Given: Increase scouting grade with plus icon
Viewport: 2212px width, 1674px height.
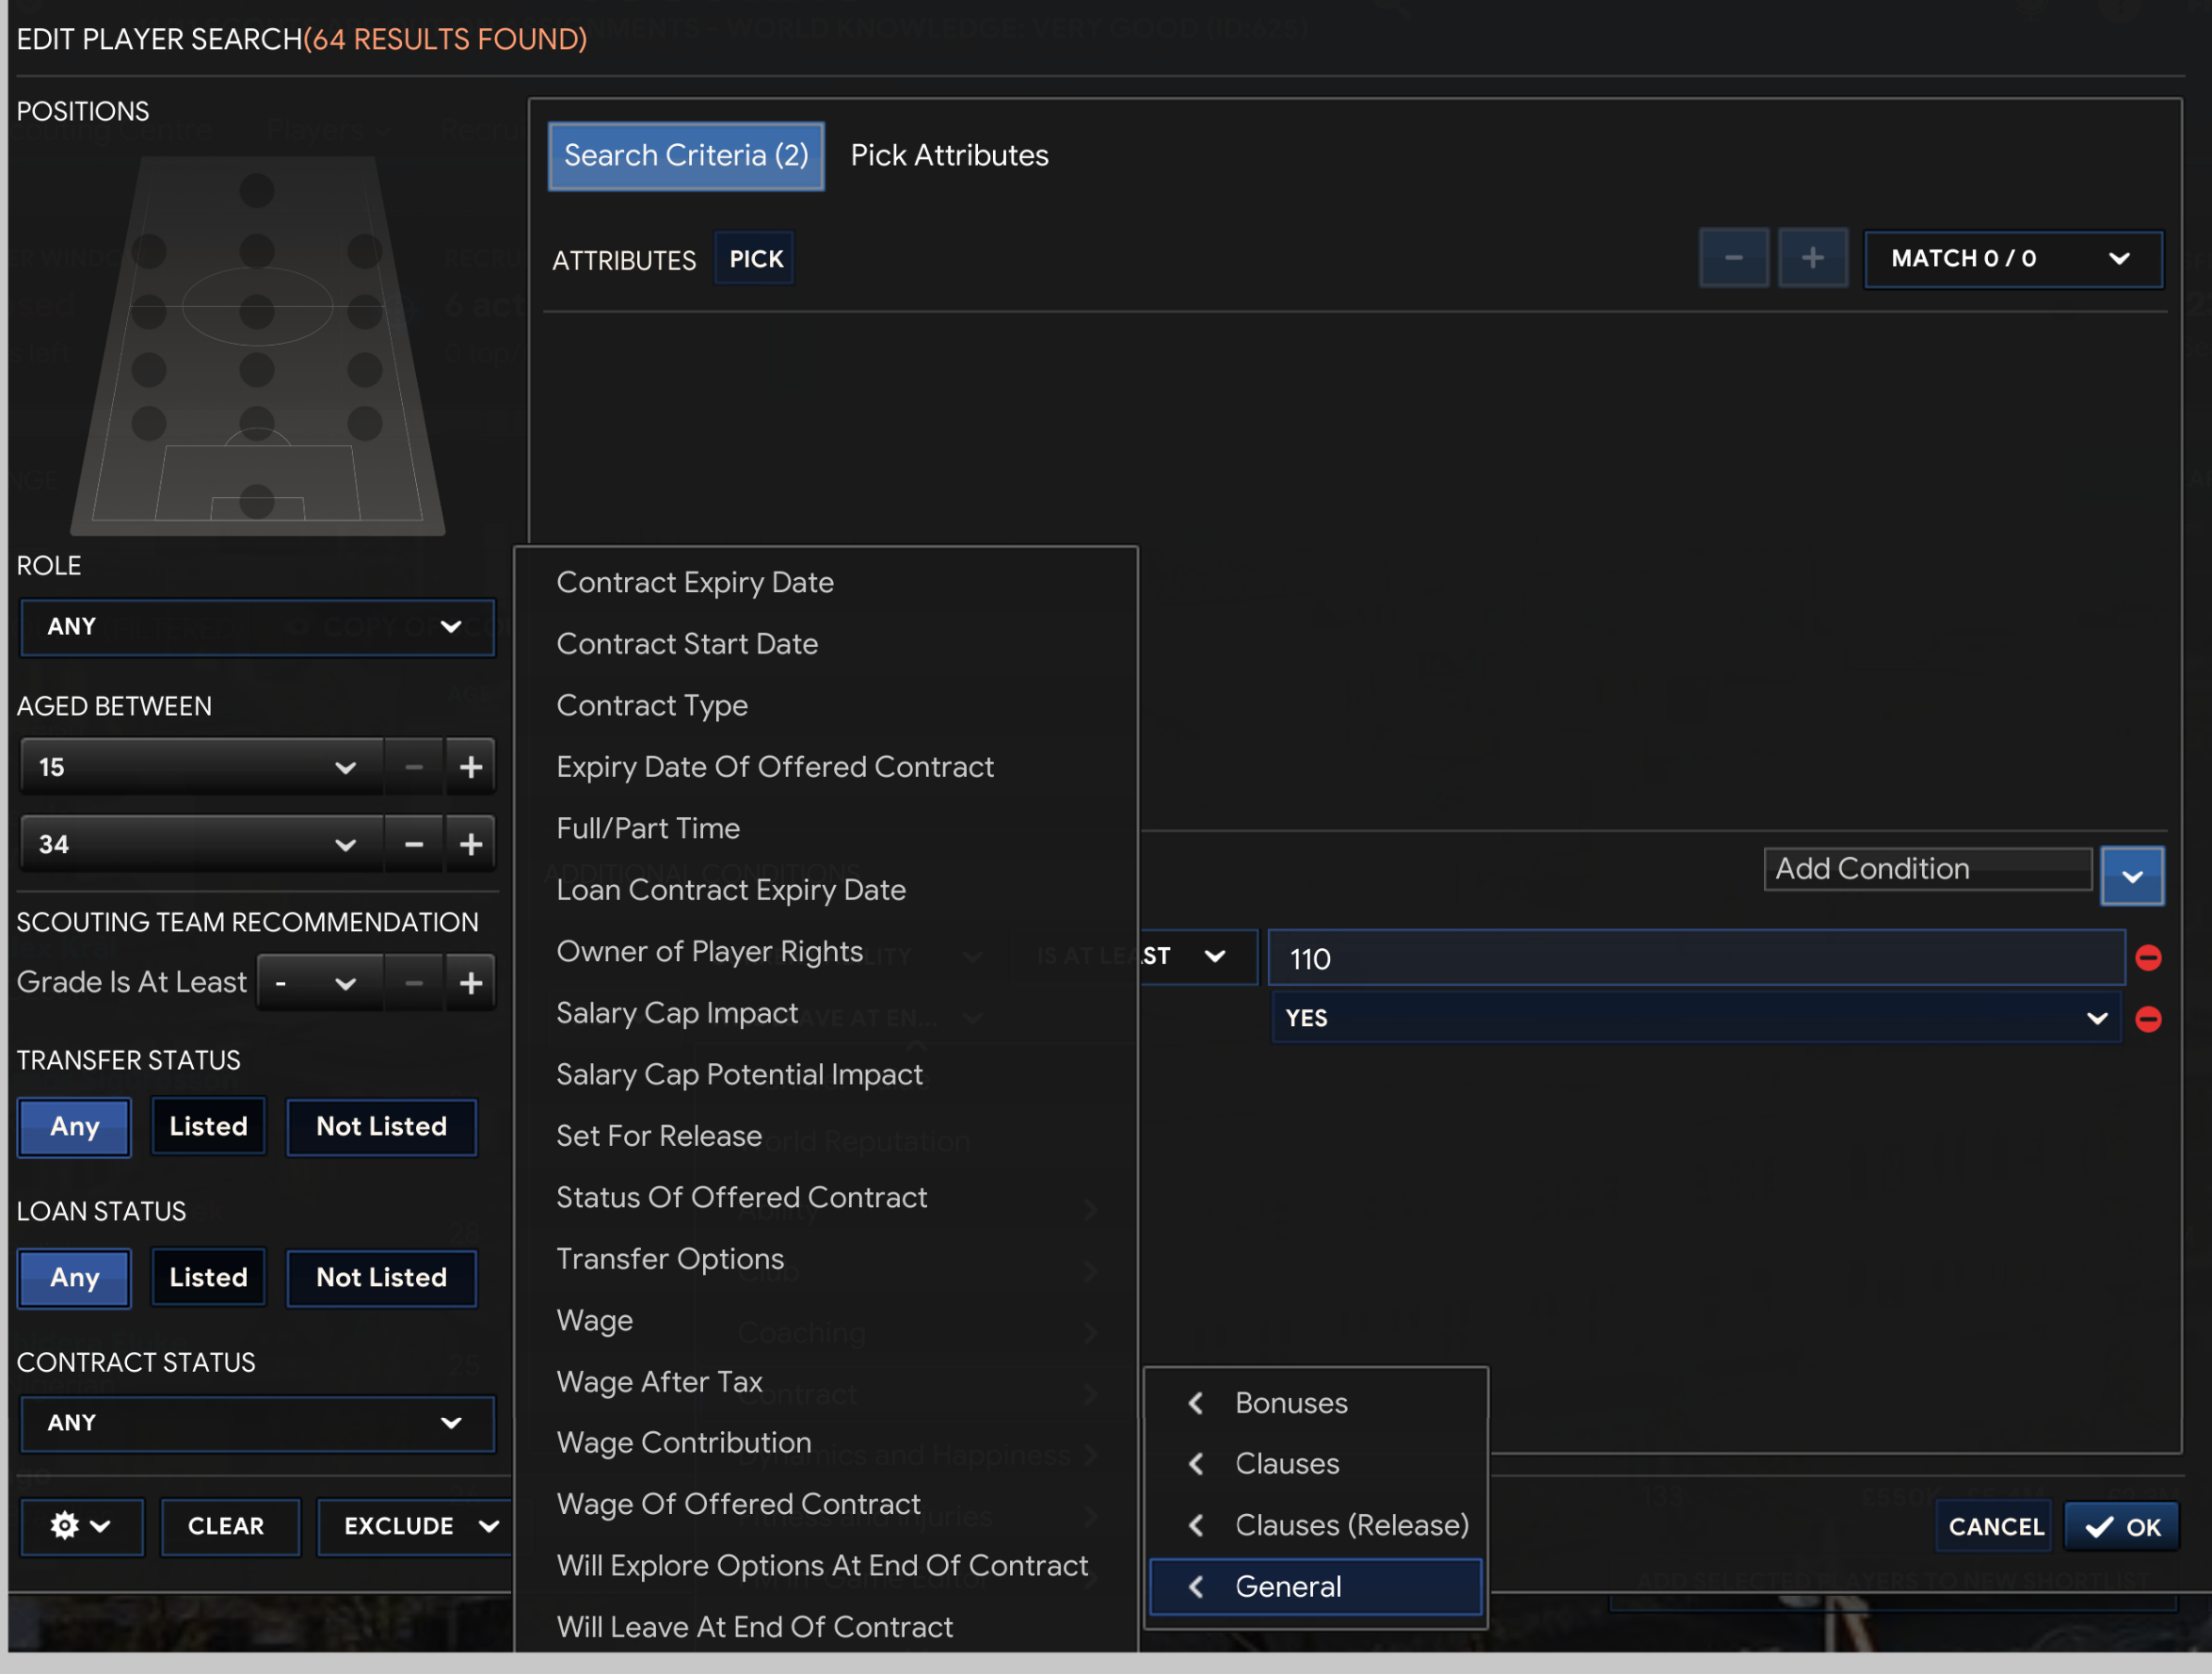Looking at the screenshot, I should (x=470, y=983).
